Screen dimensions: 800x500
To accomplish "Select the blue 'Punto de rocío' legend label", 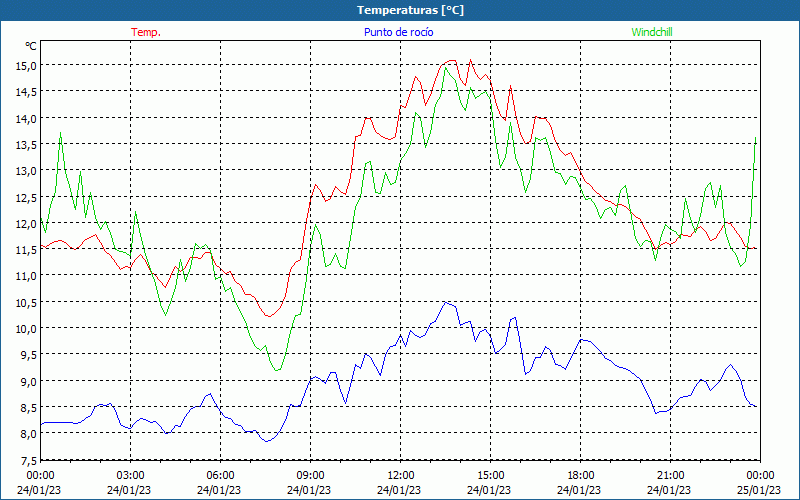I will click(x=398, y=32).
